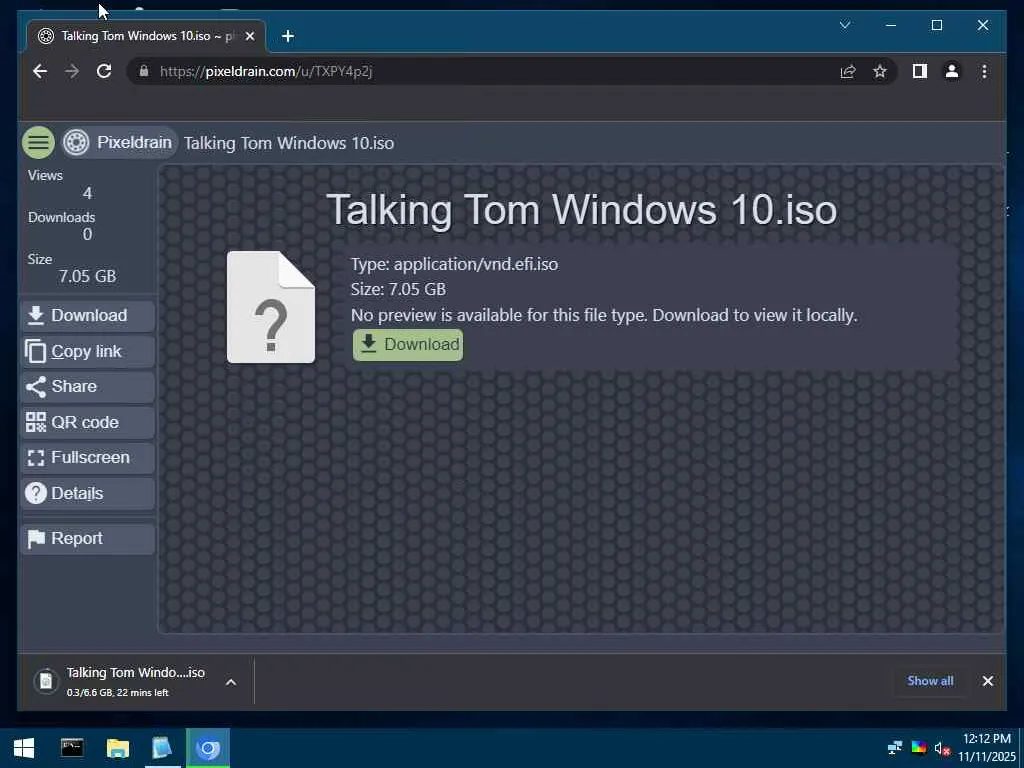Open file Details panel
Image resolution: width=1024 pixels, height=768 pixels.
(x=88, y=493)
